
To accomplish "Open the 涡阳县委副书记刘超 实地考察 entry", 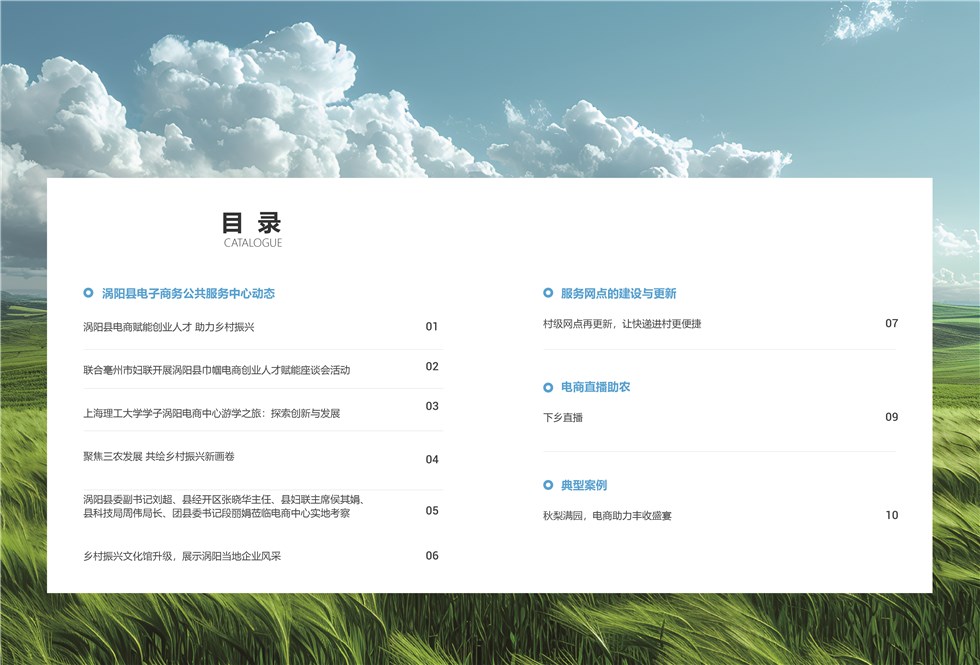I will (223, 506).
